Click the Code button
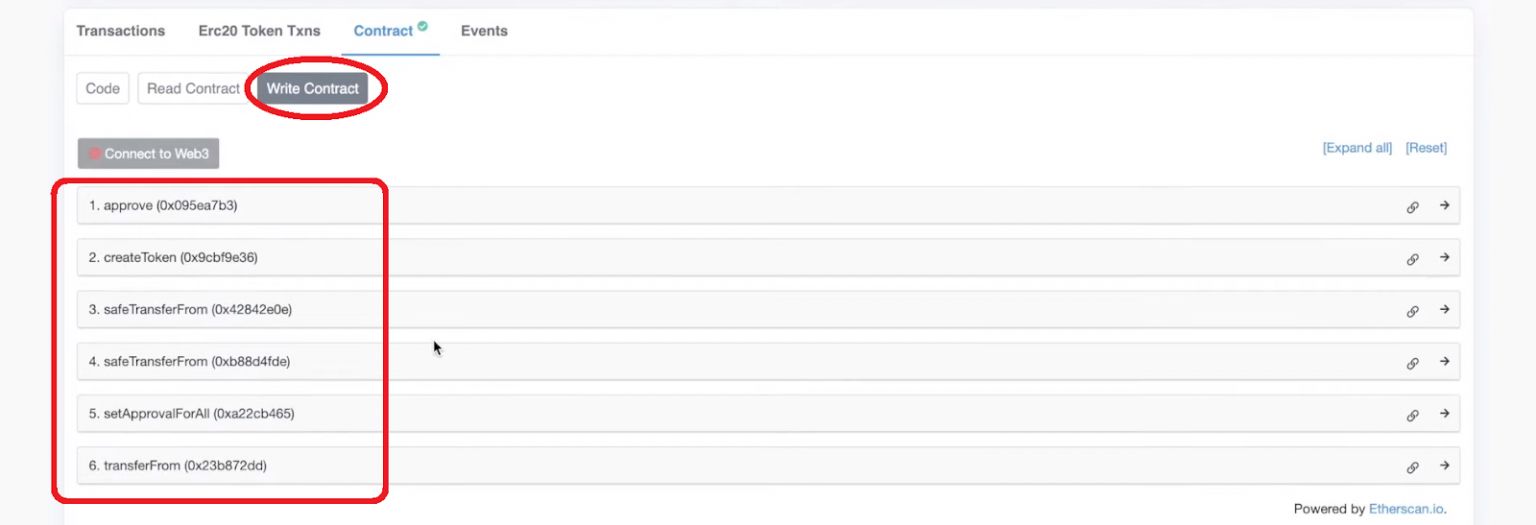Image resolution: width=1536 pixels, height=525 pixels. pyautogui.click(x=103, y=88)
